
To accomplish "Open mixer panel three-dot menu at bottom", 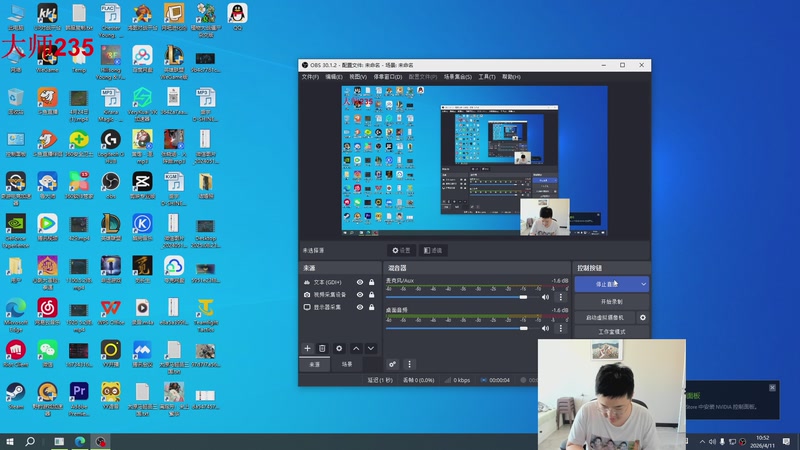I will [409, 364].
